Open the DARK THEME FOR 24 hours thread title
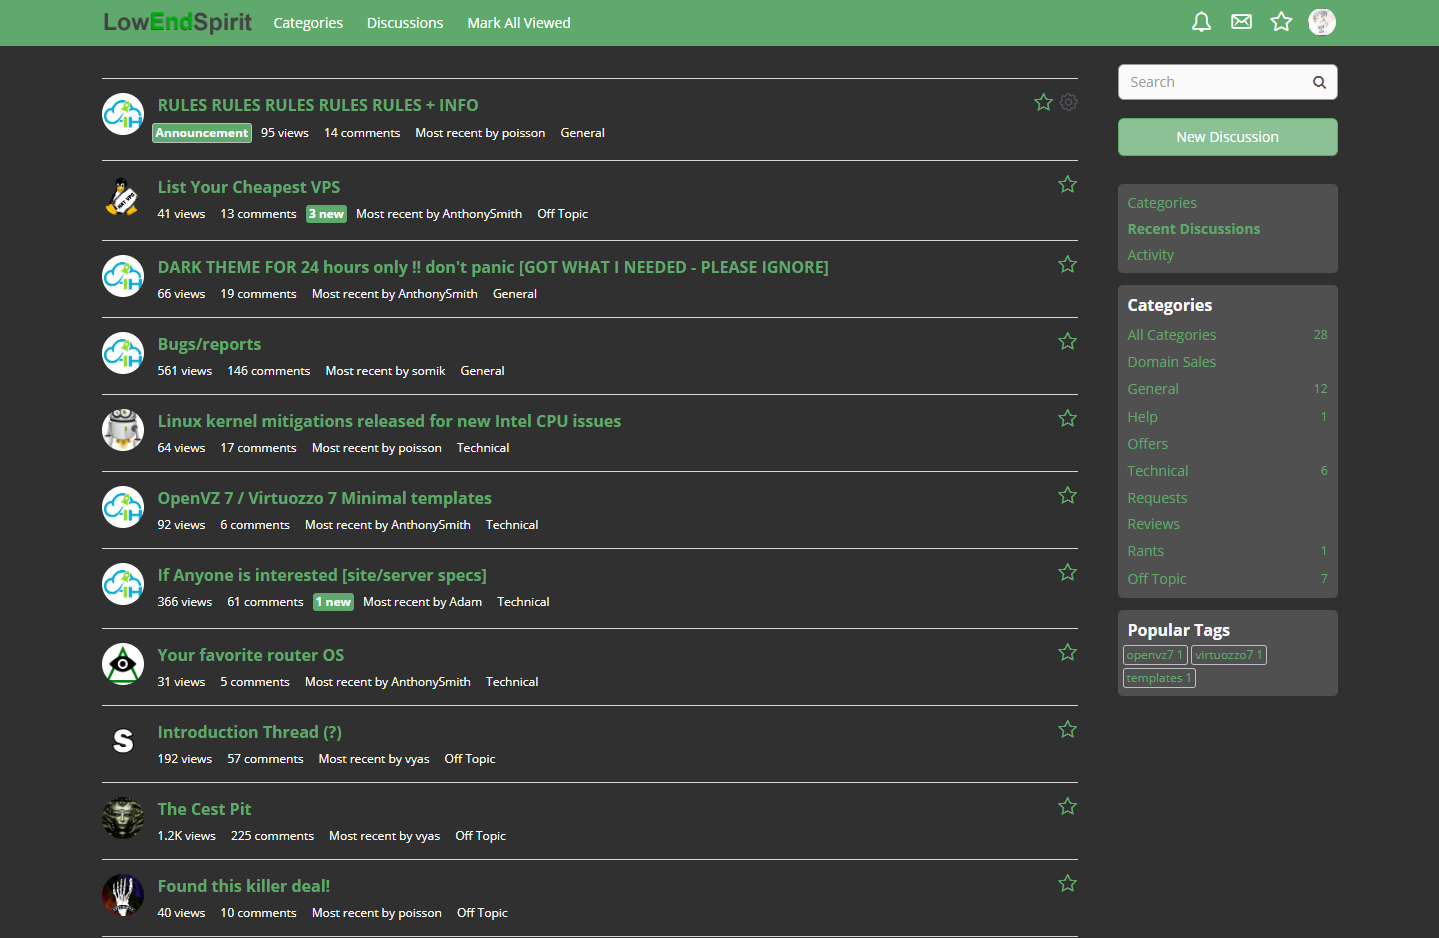This screenshot has width=1439, height=938. point(493,267)
